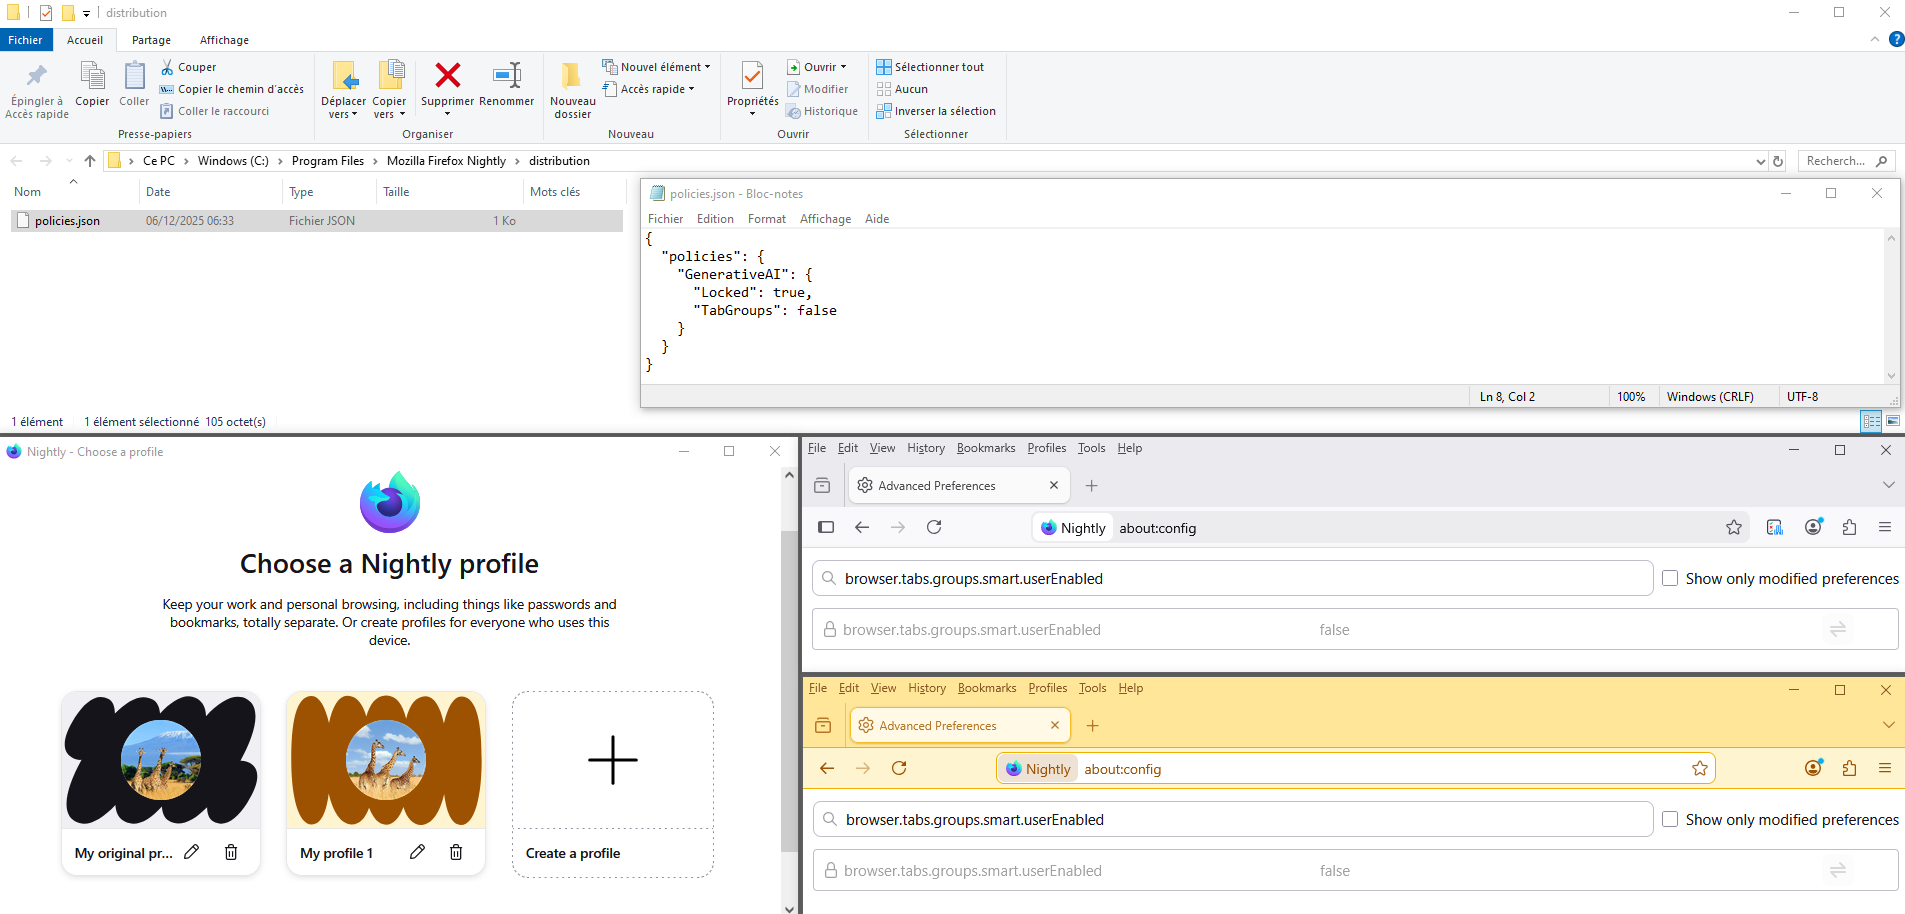1905x914 pixels.
Task: Open the Format menu in Bloc-notes
Action: pyautogui.click(x=766, y=219)
